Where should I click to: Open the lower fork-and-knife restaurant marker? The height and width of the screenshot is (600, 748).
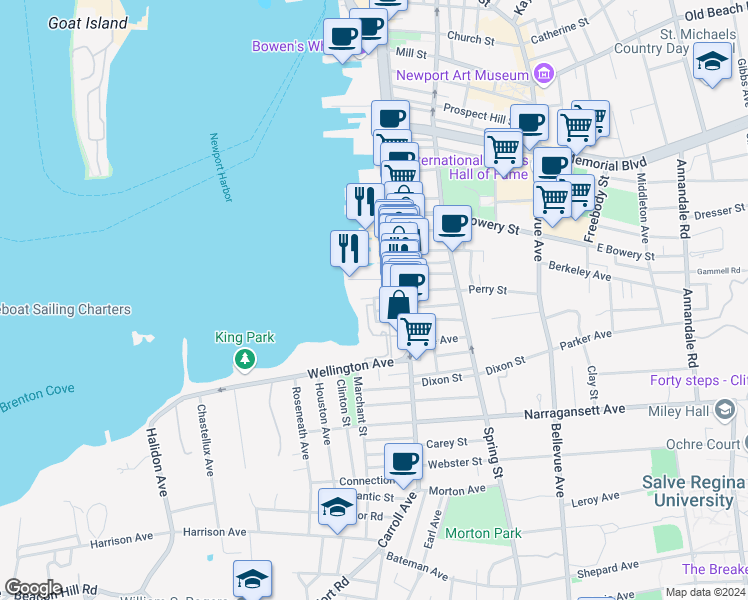348,247
